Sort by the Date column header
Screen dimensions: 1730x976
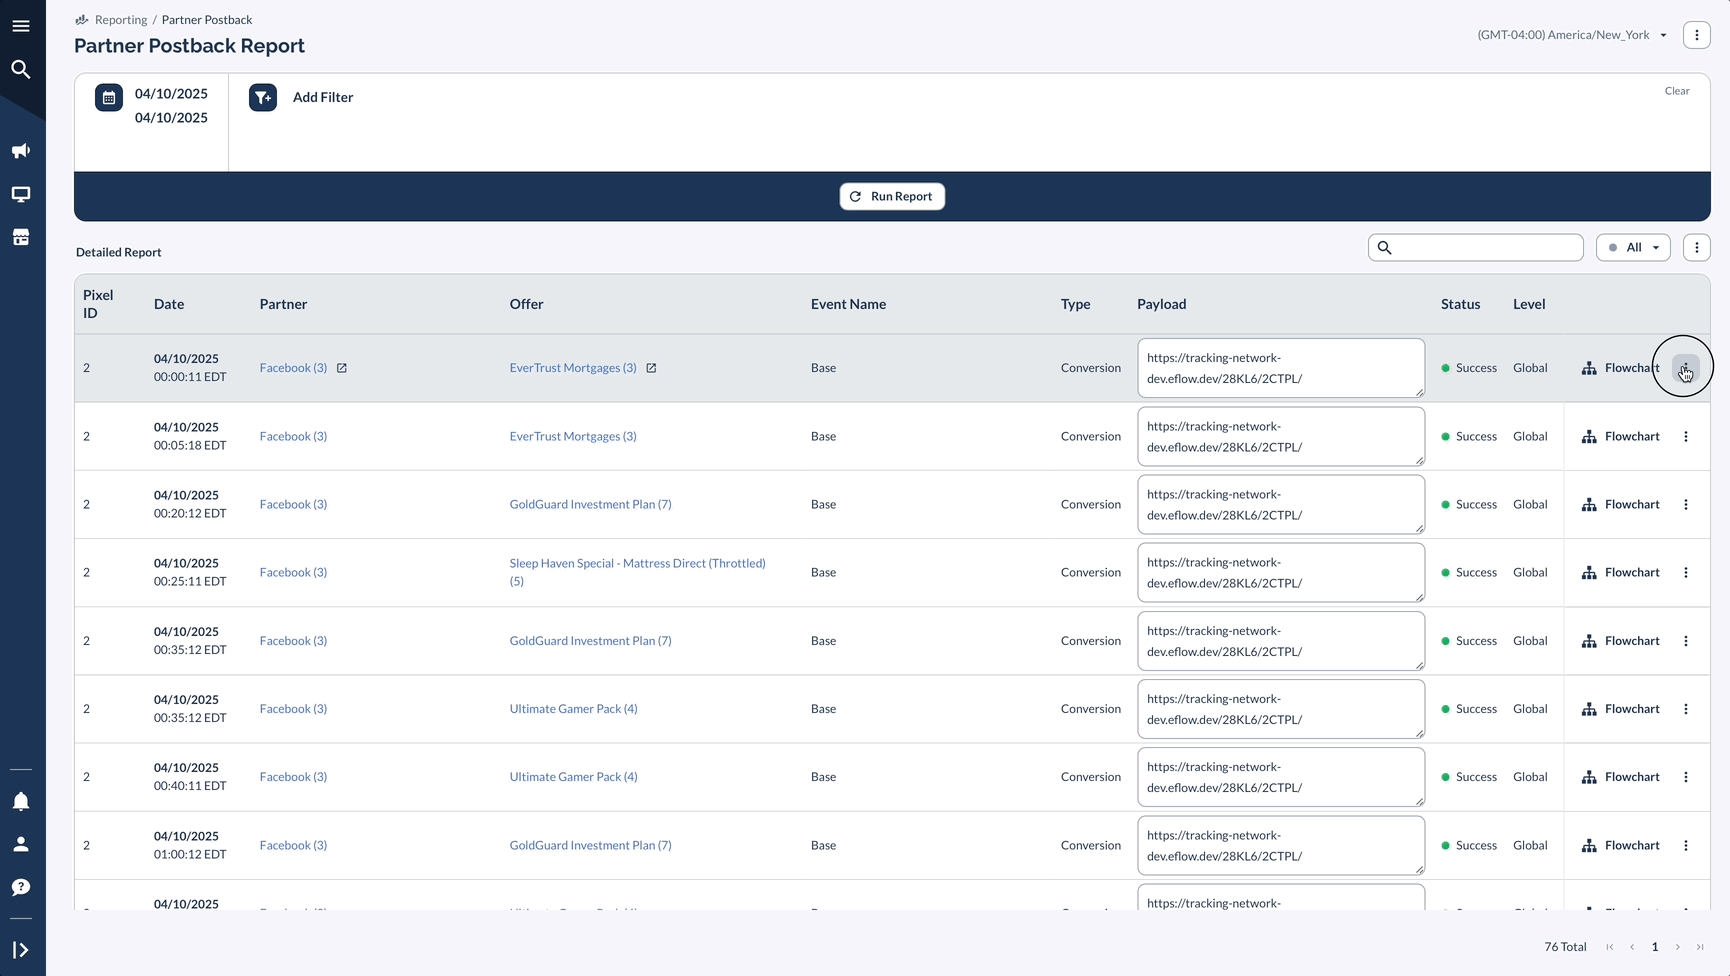(169, 304)
